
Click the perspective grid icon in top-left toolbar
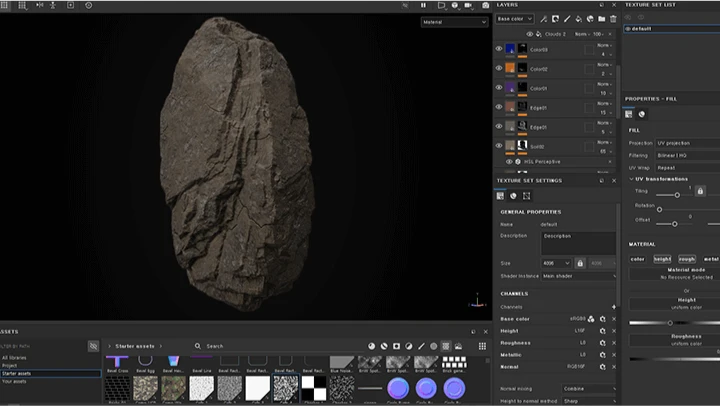pyautogui.click(x=22, y=6)
